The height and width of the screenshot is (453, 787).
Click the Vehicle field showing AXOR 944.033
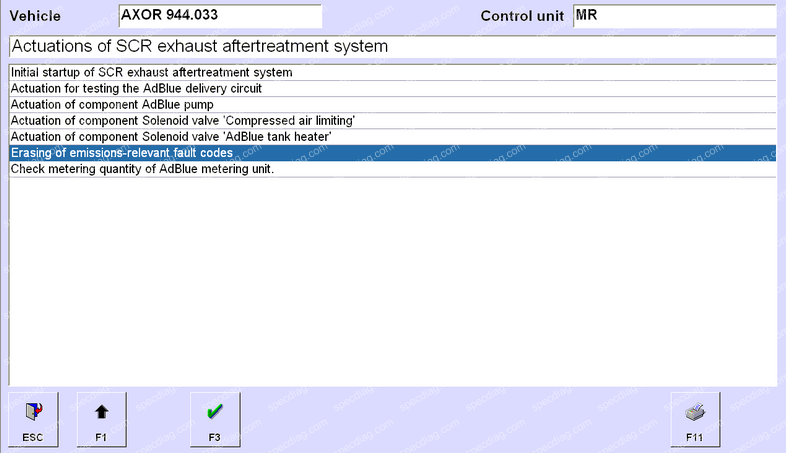coord(220,16)
